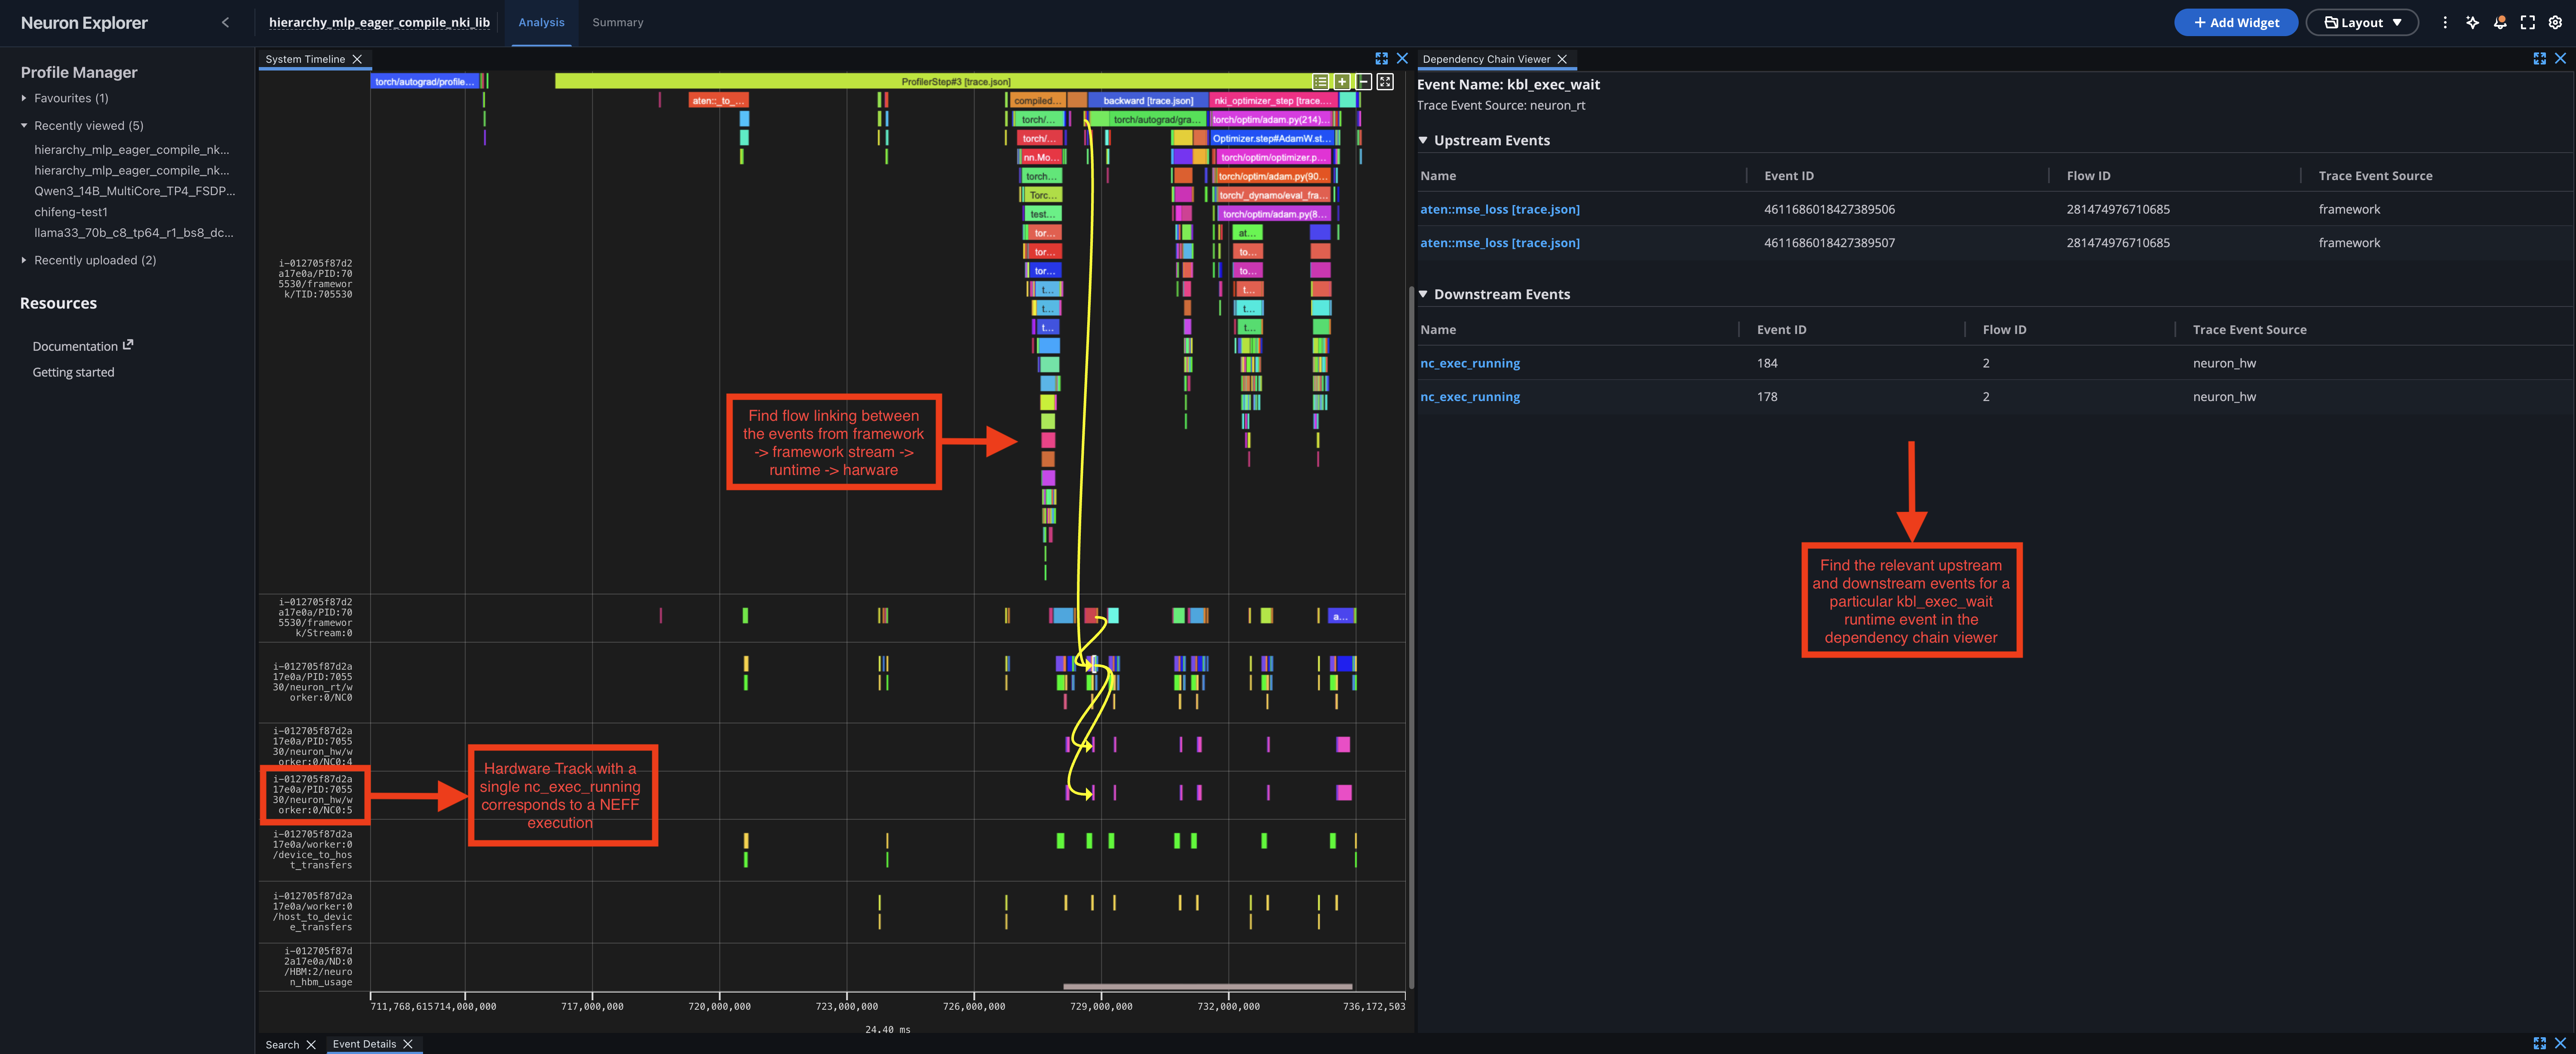Screen dimensions: 2576x1054
Task: Expand the Recently uploaded (2) group
Action: (x=24, y=260)
